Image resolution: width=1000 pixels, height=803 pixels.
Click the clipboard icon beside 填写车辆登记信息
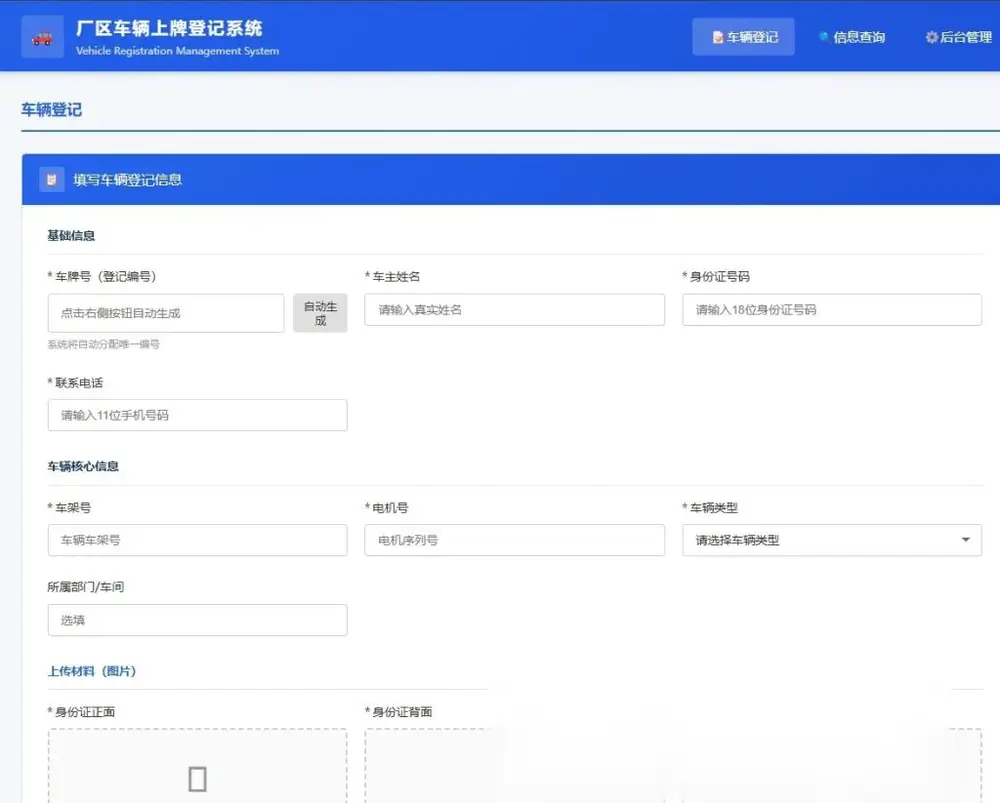52,180
